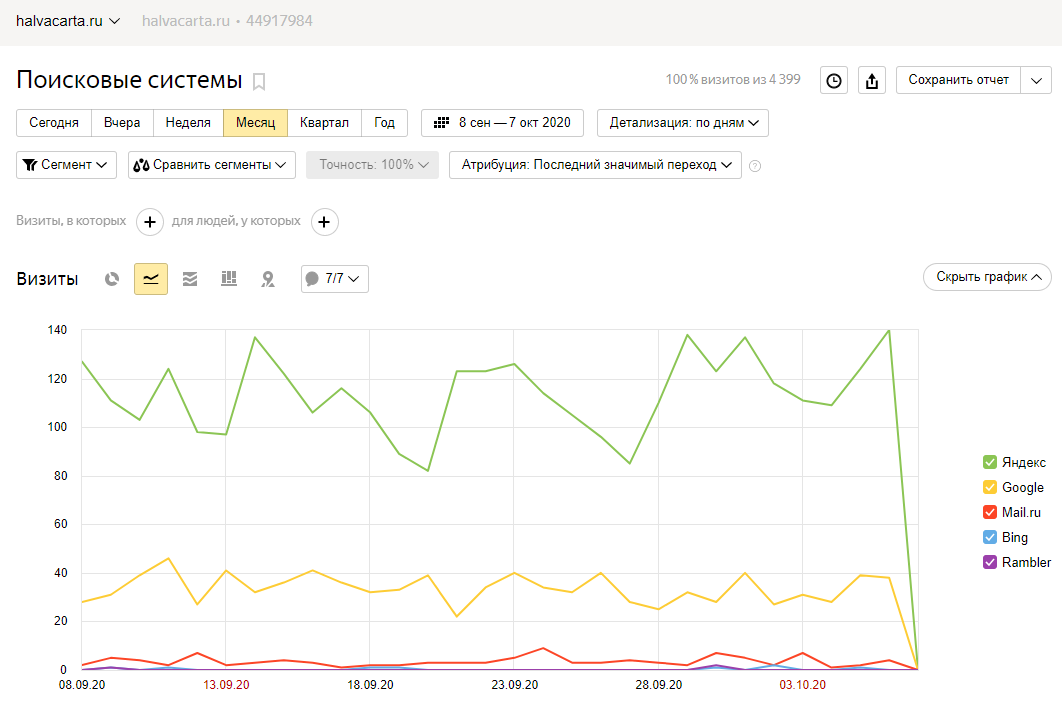
Task: Open the date range picker 8 сен — 7 окт 2020
Action: pos(503,123)
